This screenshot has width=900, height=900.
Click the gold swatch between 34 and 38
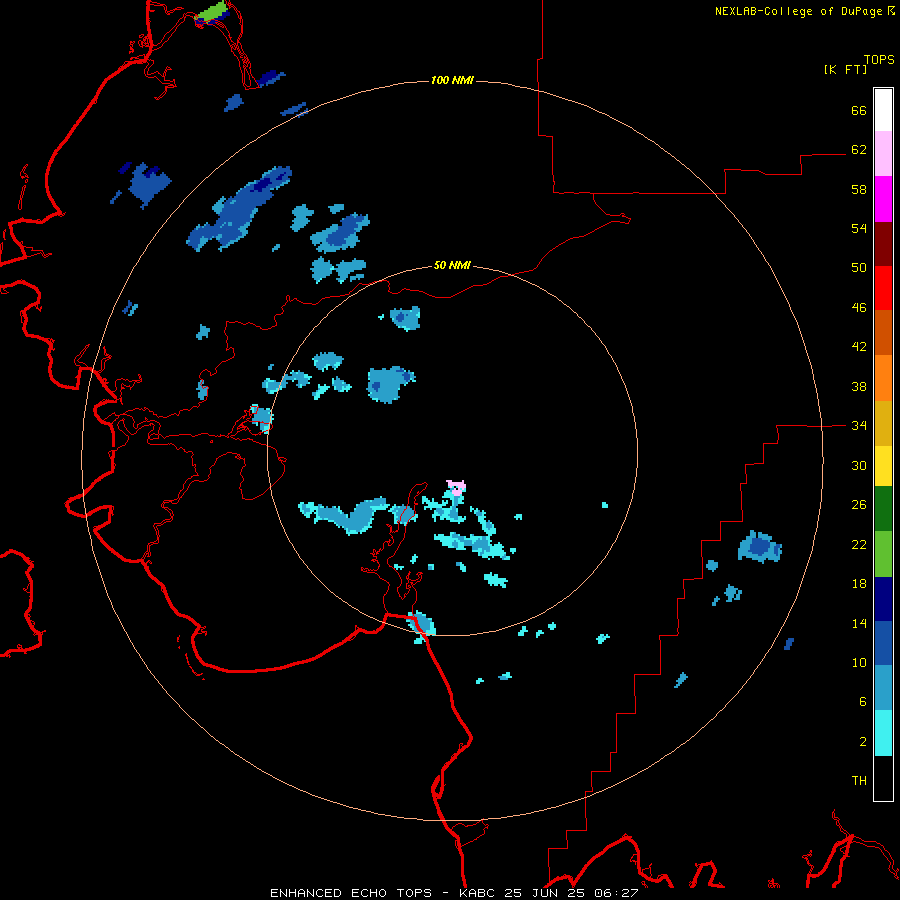[x=883, y=423]
